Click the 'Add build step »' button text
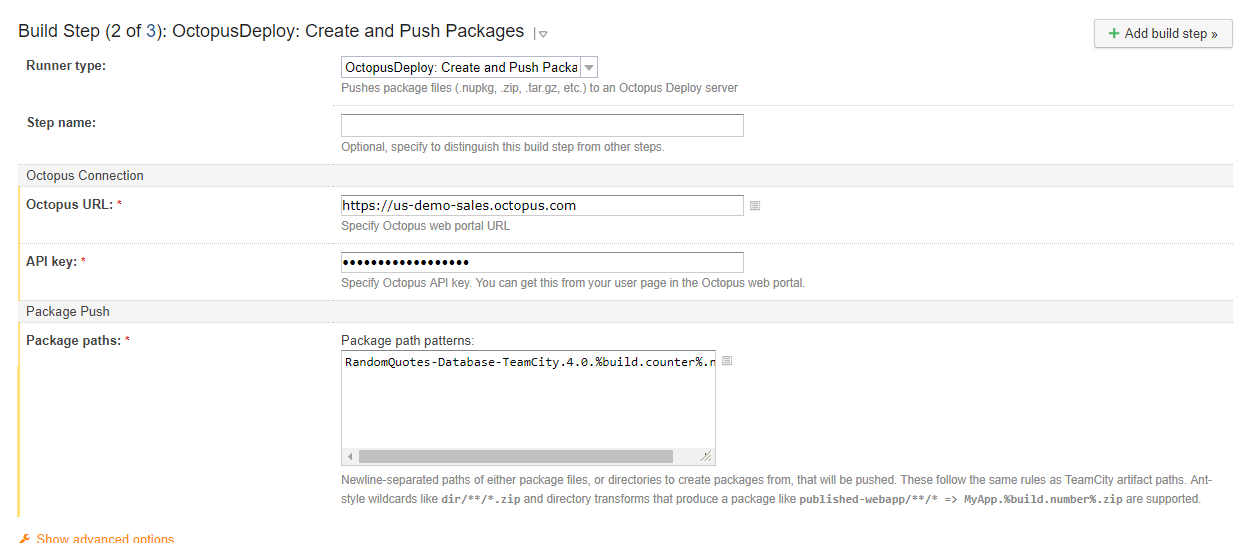This screenshot has width=1245, height=543. pos(1171,34)
